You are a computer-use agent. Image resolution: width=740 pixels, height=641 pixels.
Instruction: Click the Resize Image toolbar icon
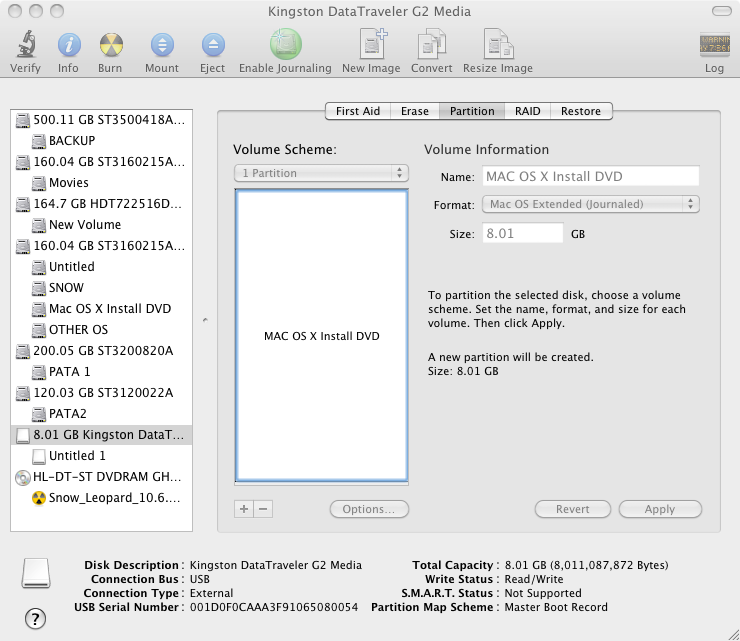pos(498,44)
